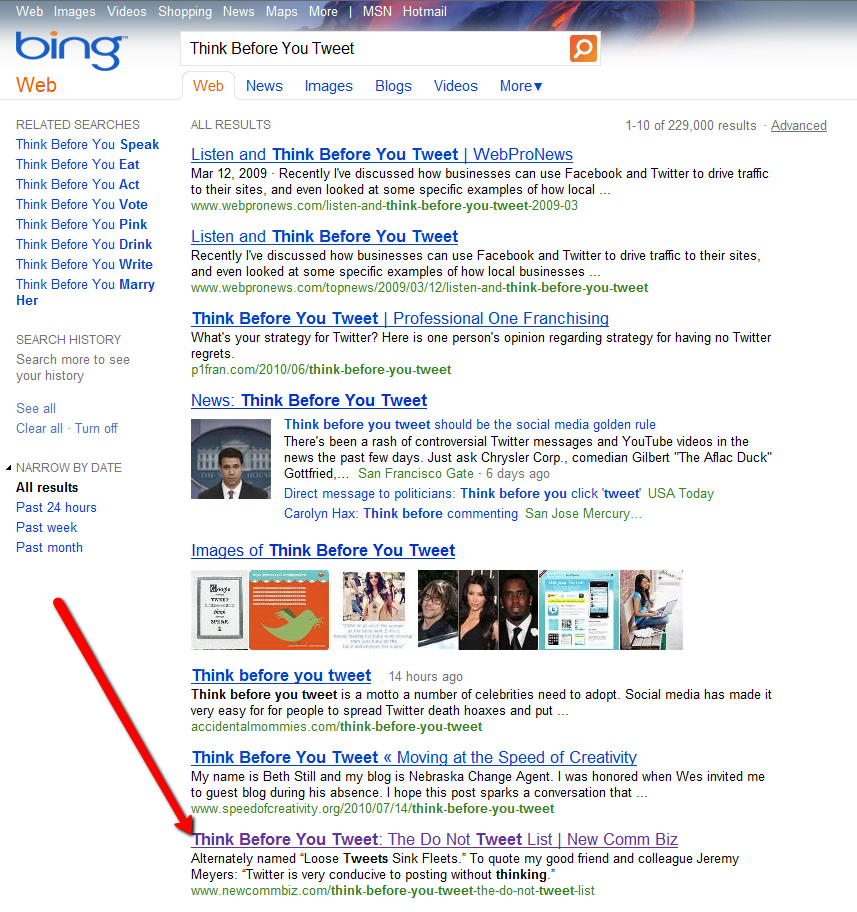Open the 'News: Think Before You Tweet' heading
The image size is (857, 912).
(309, 400)
